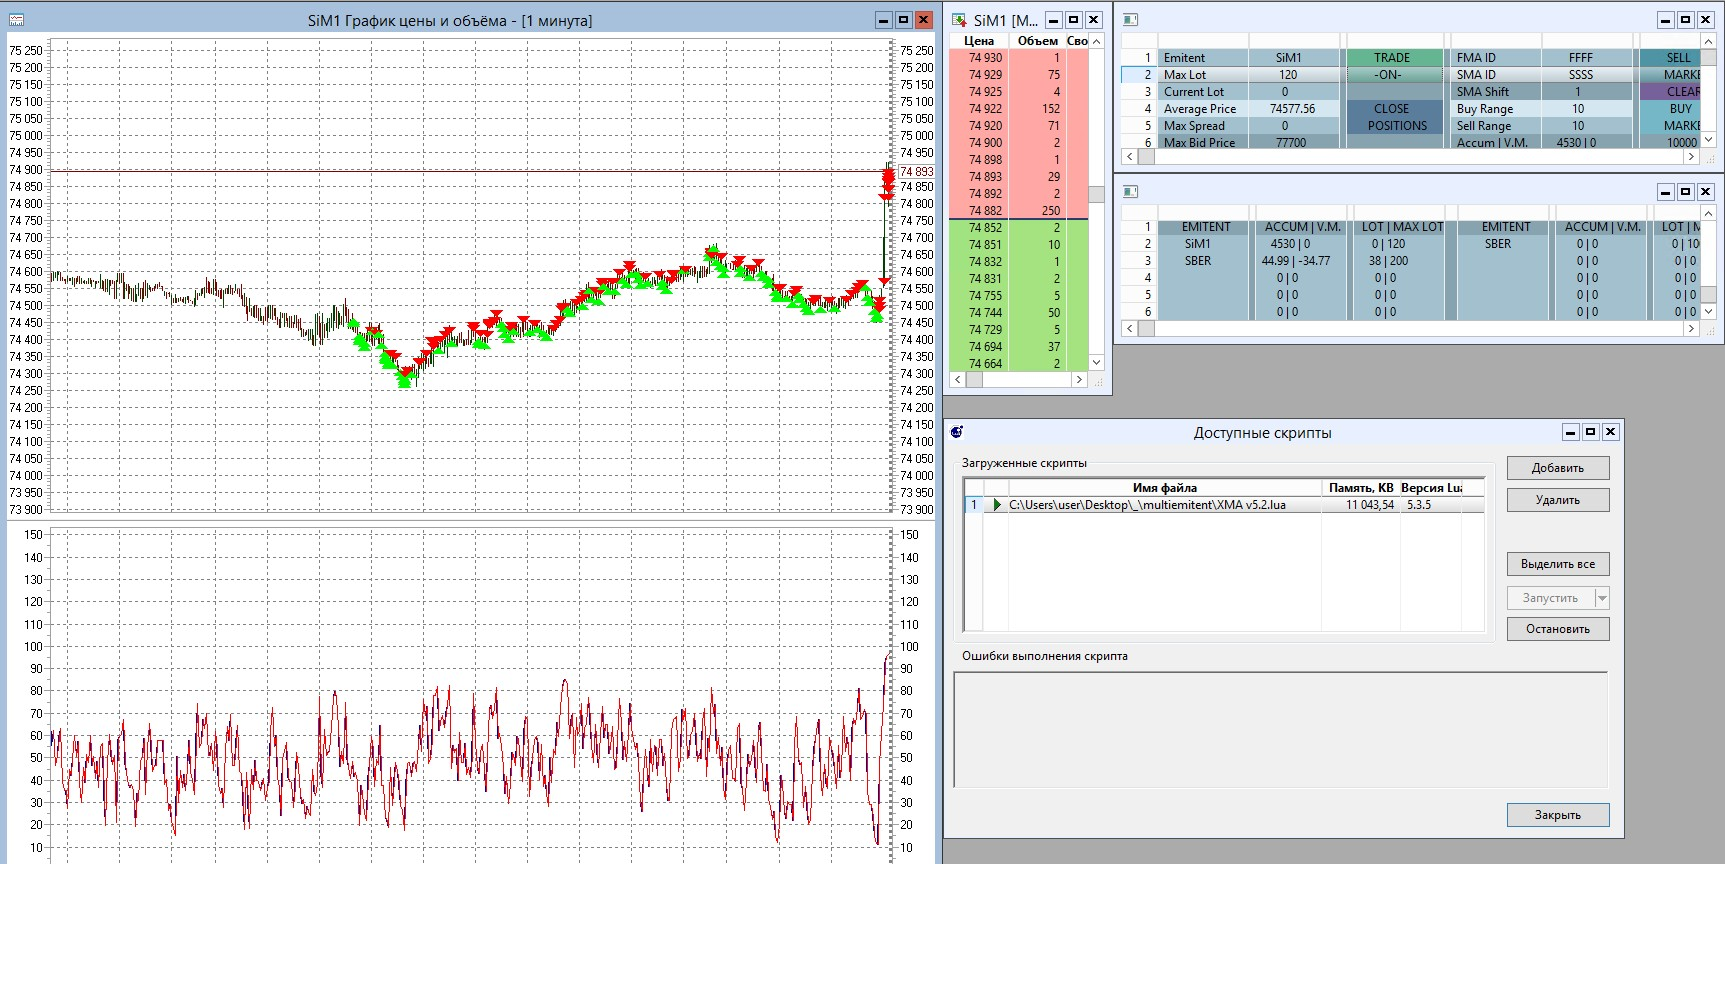Maximize the price and volume chart window
The height and width of the screenshot is (985, 1725).
point(903,20)
